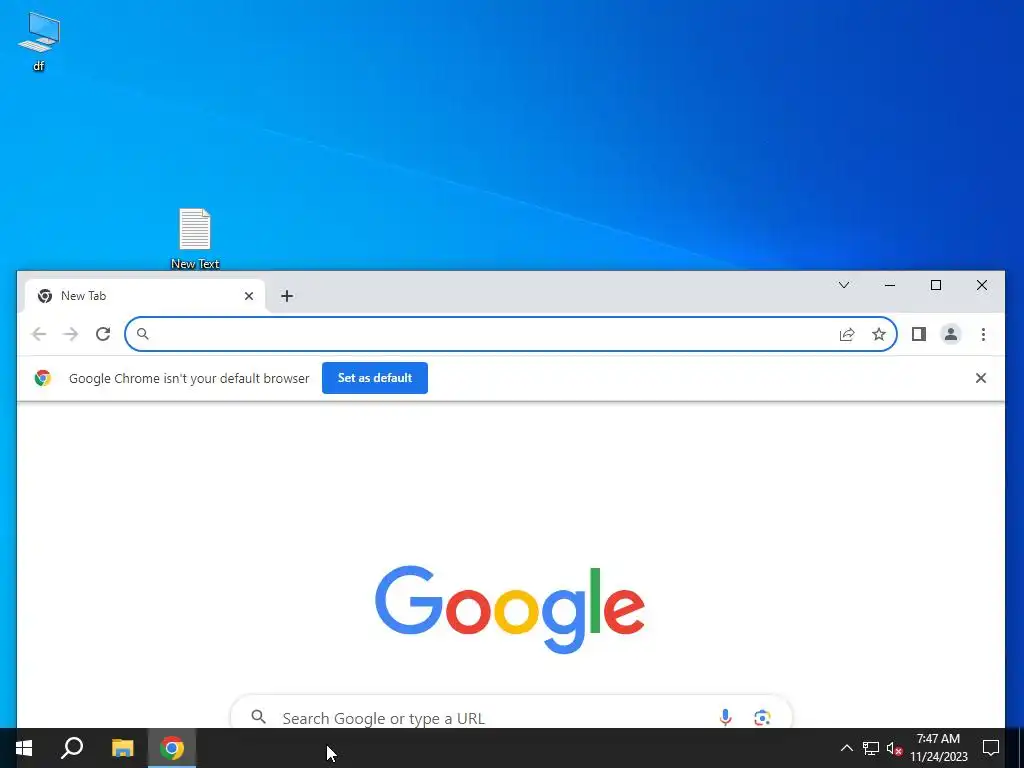Open Chrome's side panel
The width and height of the screenshot is (1024, 768).
[919, 334]
